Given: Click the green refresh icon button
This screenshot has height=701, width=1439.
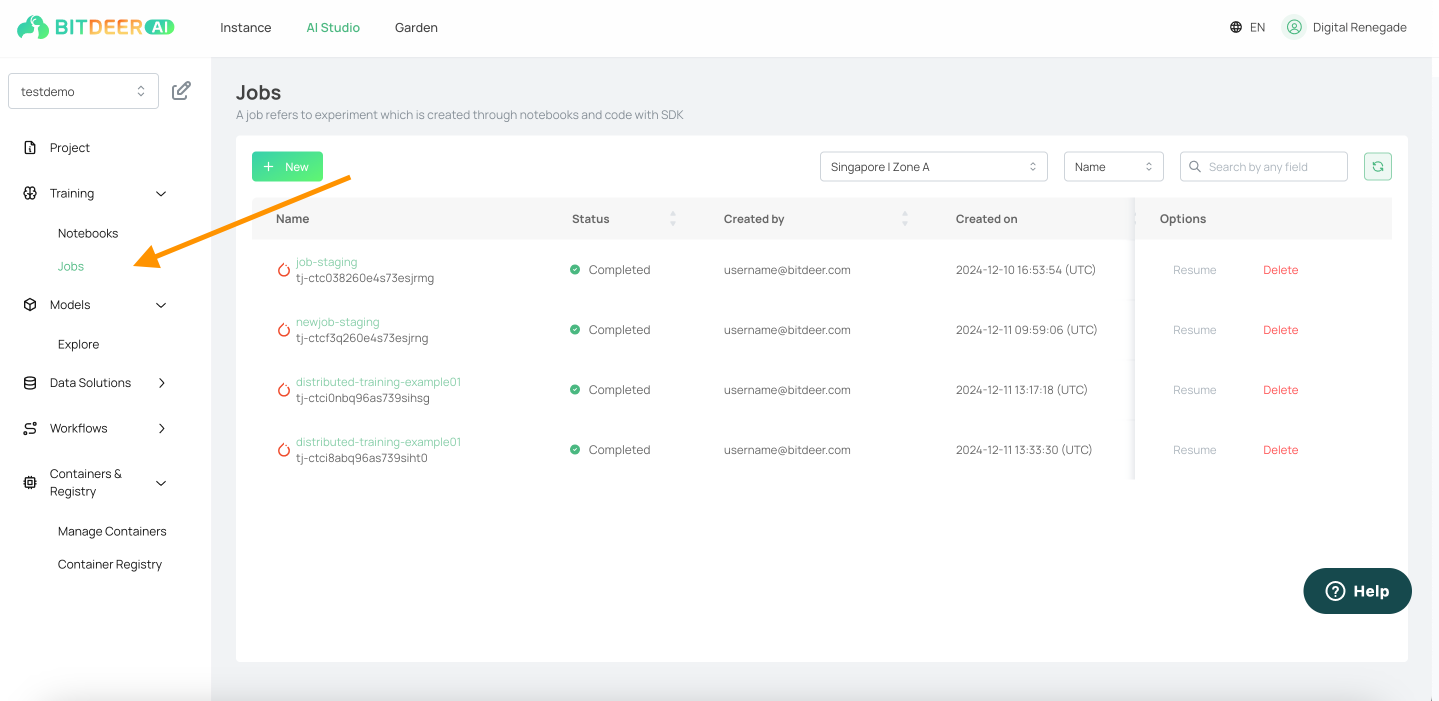Looking at the screenshot, I should point(1377,167).
